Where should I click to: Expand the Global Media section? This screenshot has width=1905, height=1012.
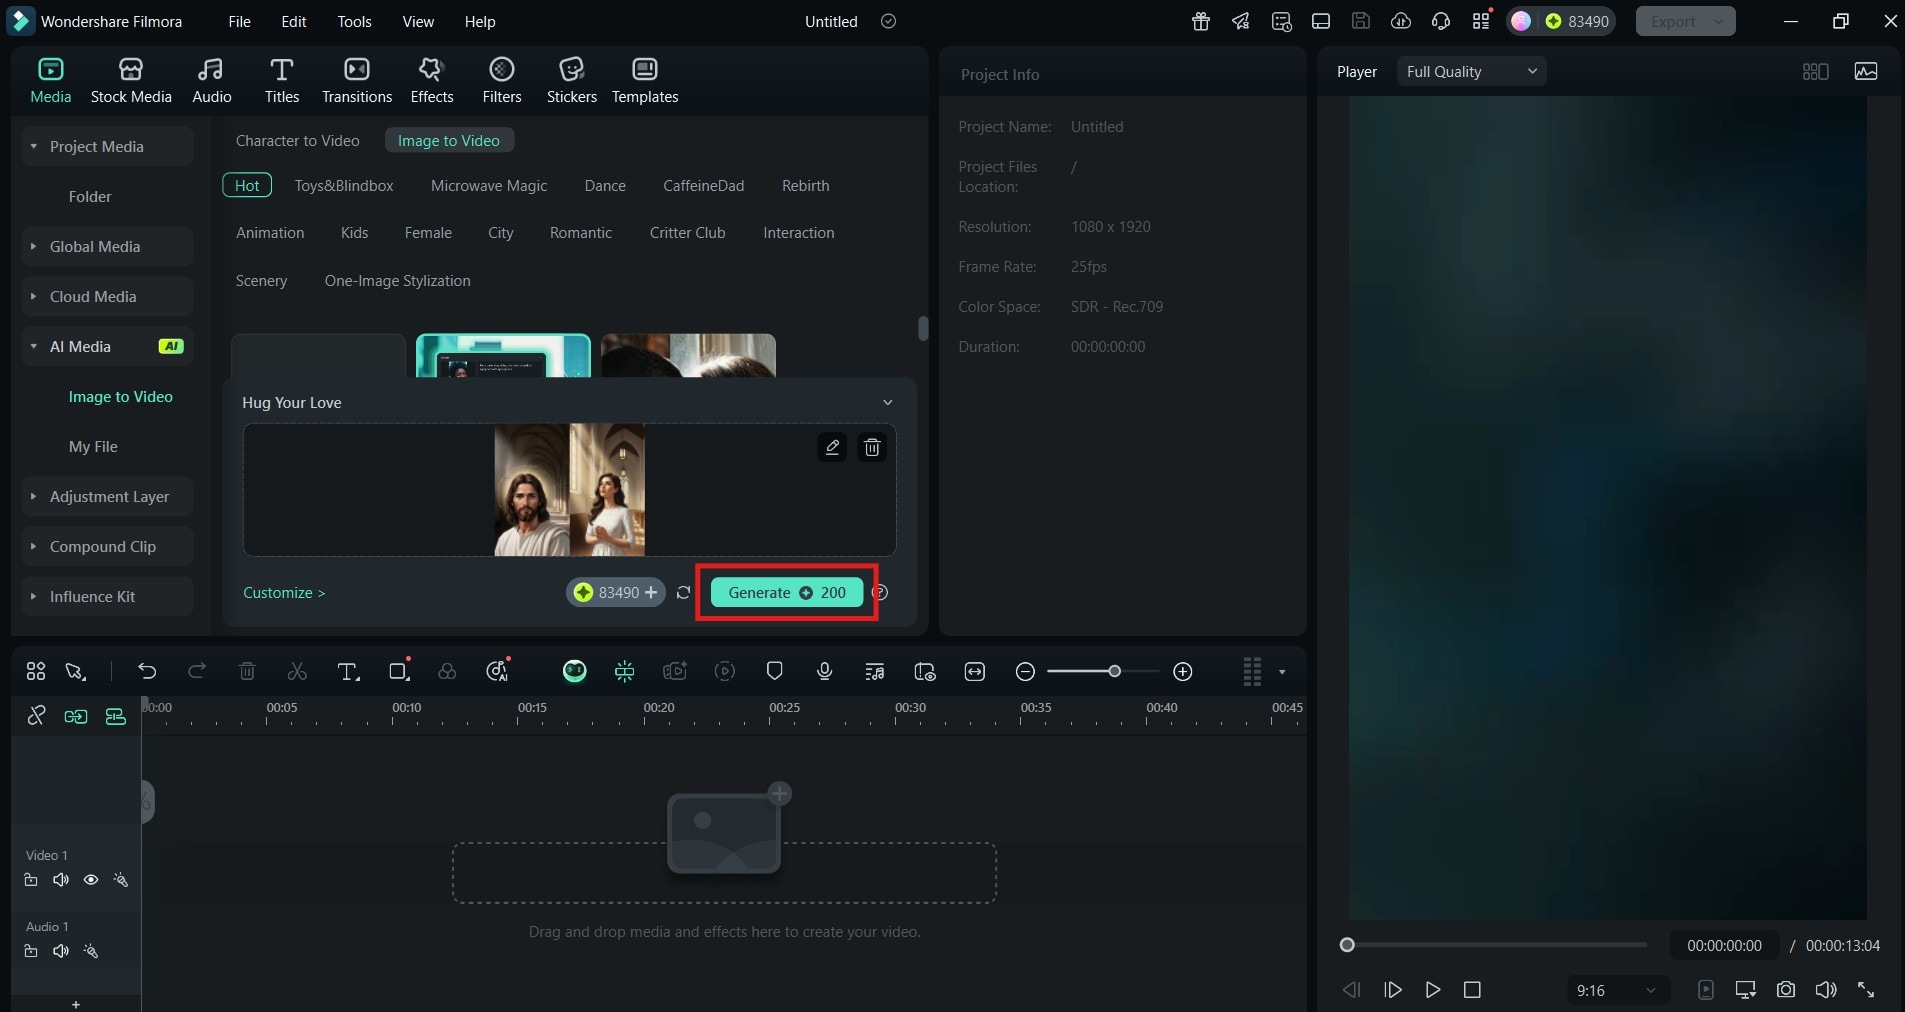tap(34, 246)
